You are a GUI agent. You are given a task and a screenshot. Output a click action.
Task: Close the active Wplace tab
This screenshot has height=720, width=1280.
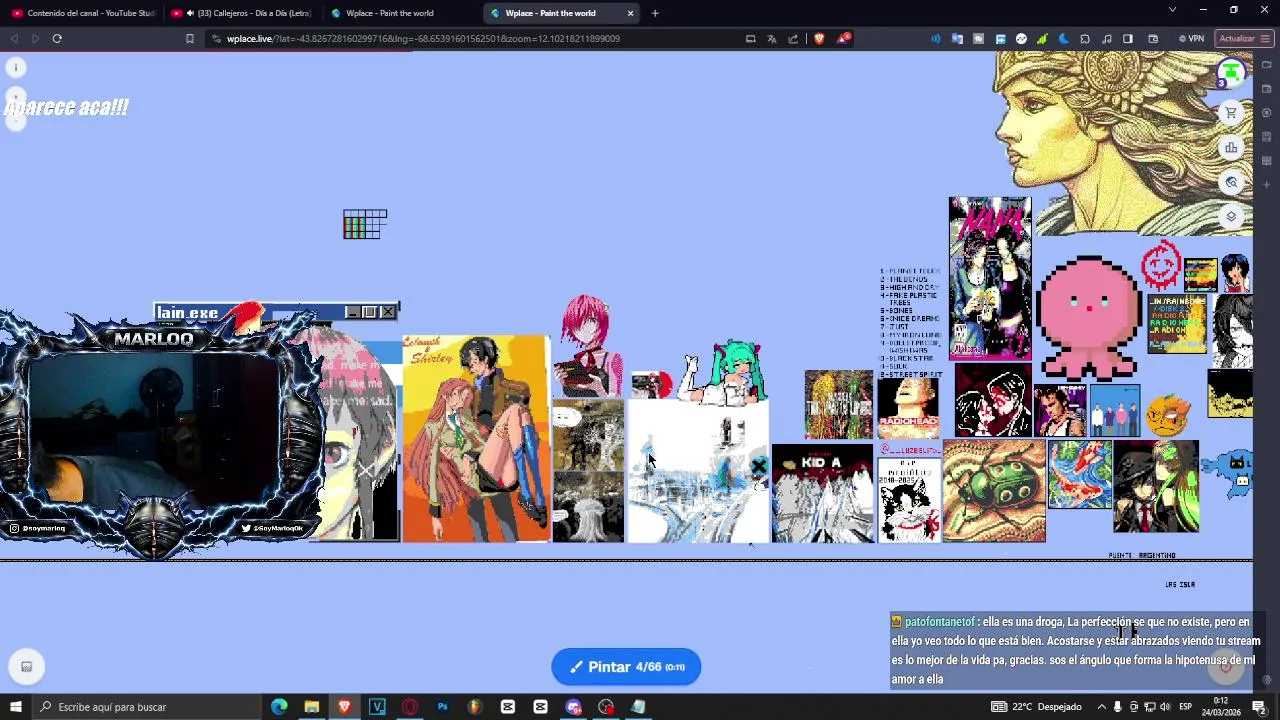(x=630, y=13)
